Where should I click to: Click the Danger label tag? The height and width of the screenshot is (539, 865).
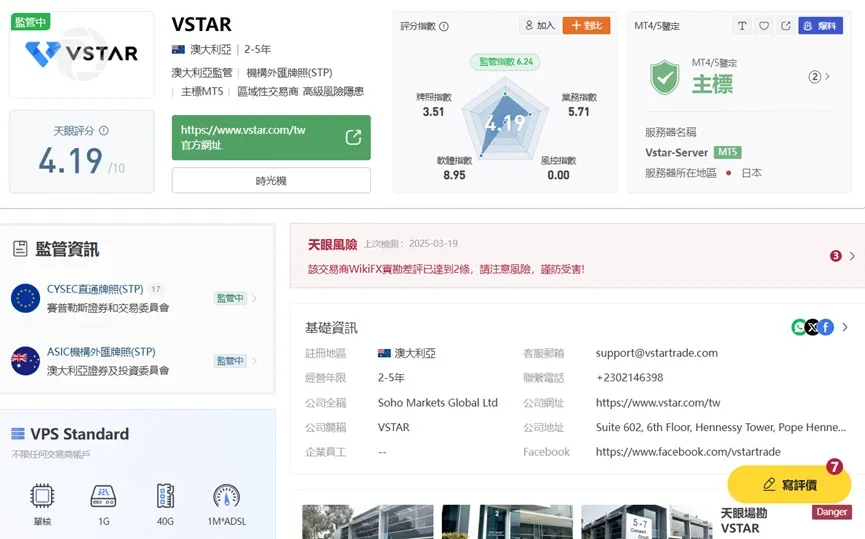[x=831, y=511]
